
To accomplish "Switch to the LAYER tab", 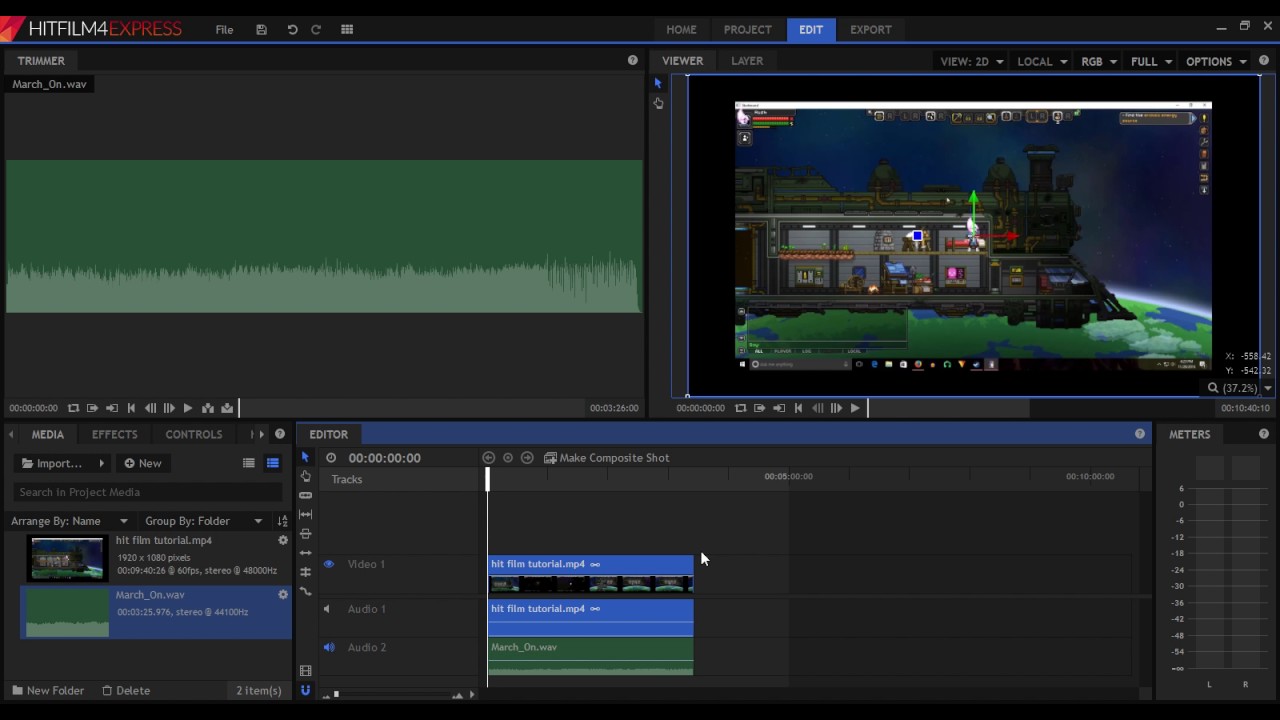I will (747, 61).
